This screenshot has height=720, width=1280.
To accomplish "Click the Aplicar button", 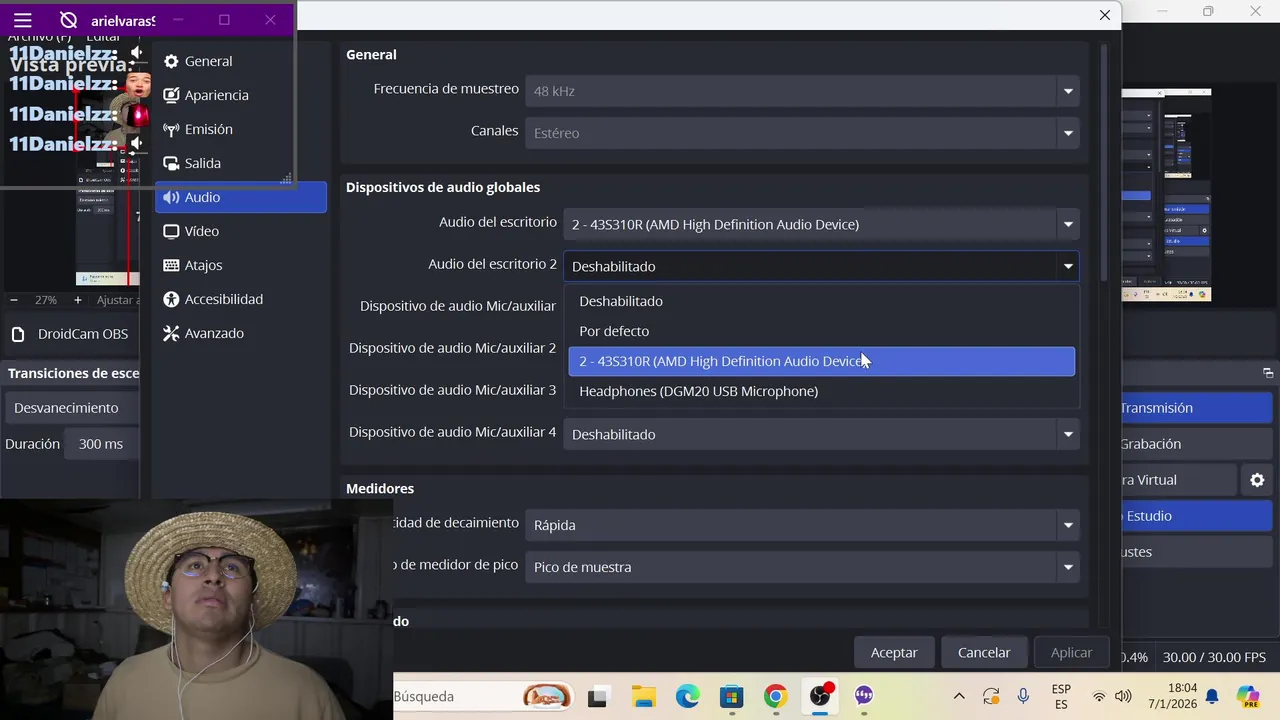I will 1071,652.
